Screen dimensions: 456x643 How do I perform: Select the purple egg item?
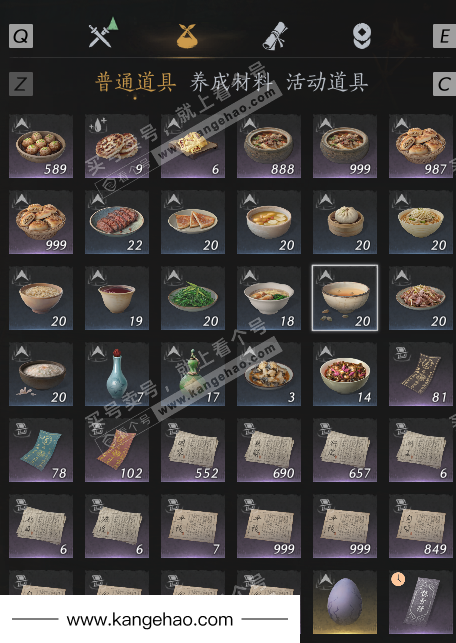pyautogui.click(x=345, y=602)
